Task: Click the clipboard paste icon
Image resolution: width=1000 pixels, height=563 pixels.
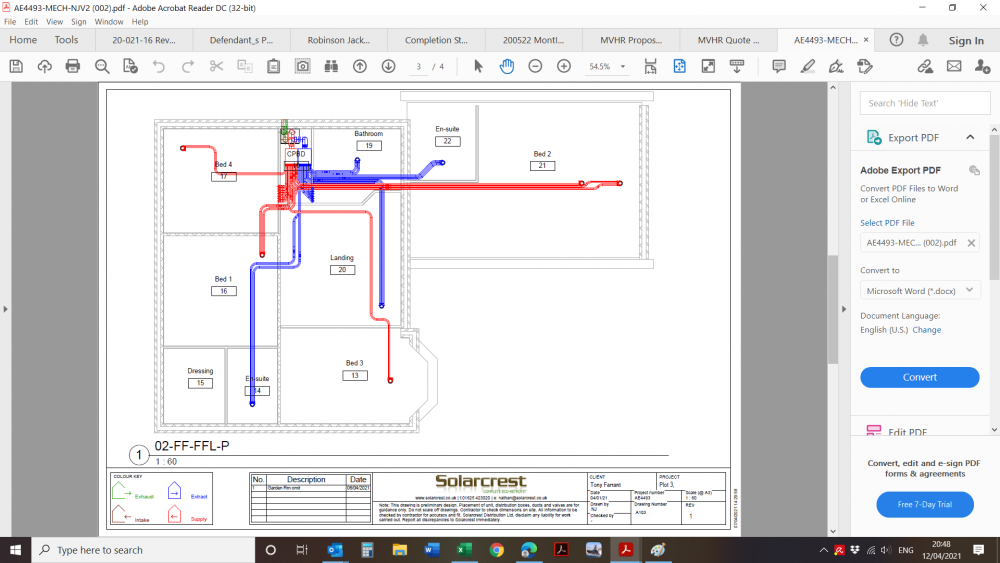Action: pos(274,66)
